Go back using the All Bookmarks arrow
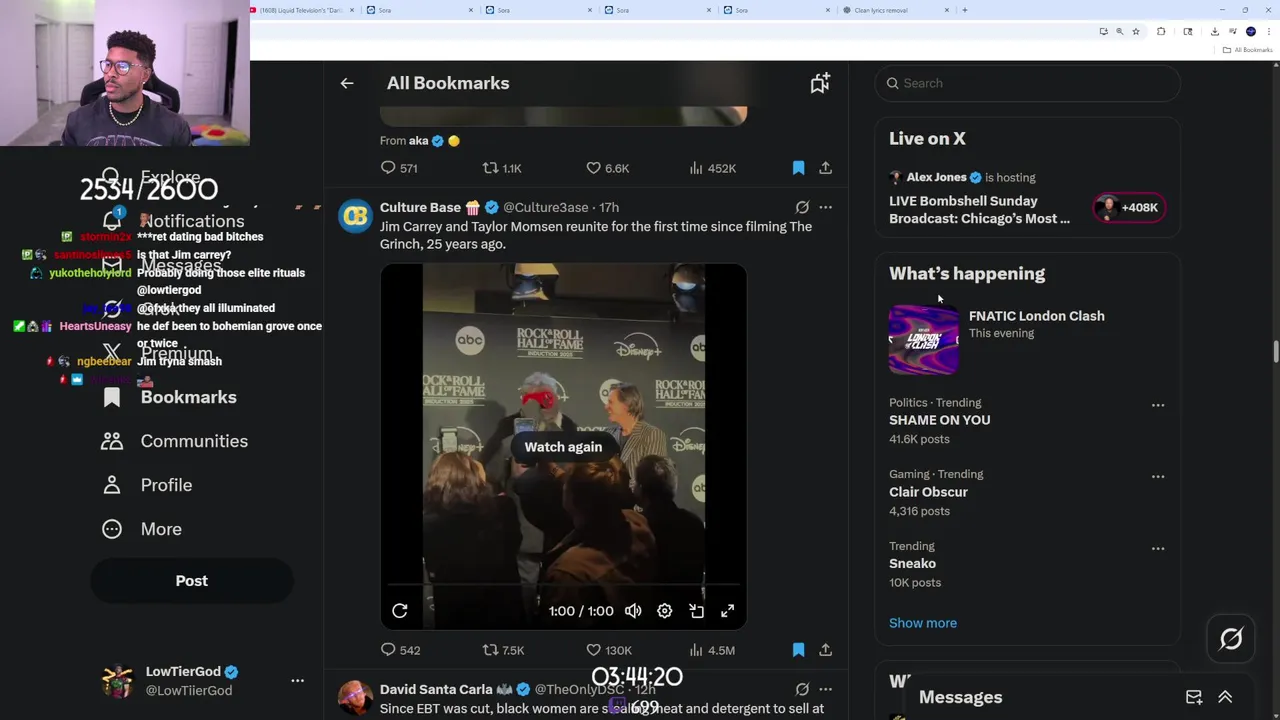The height and width of the screenshot is (720, 1280). click(x=347, y=83)
